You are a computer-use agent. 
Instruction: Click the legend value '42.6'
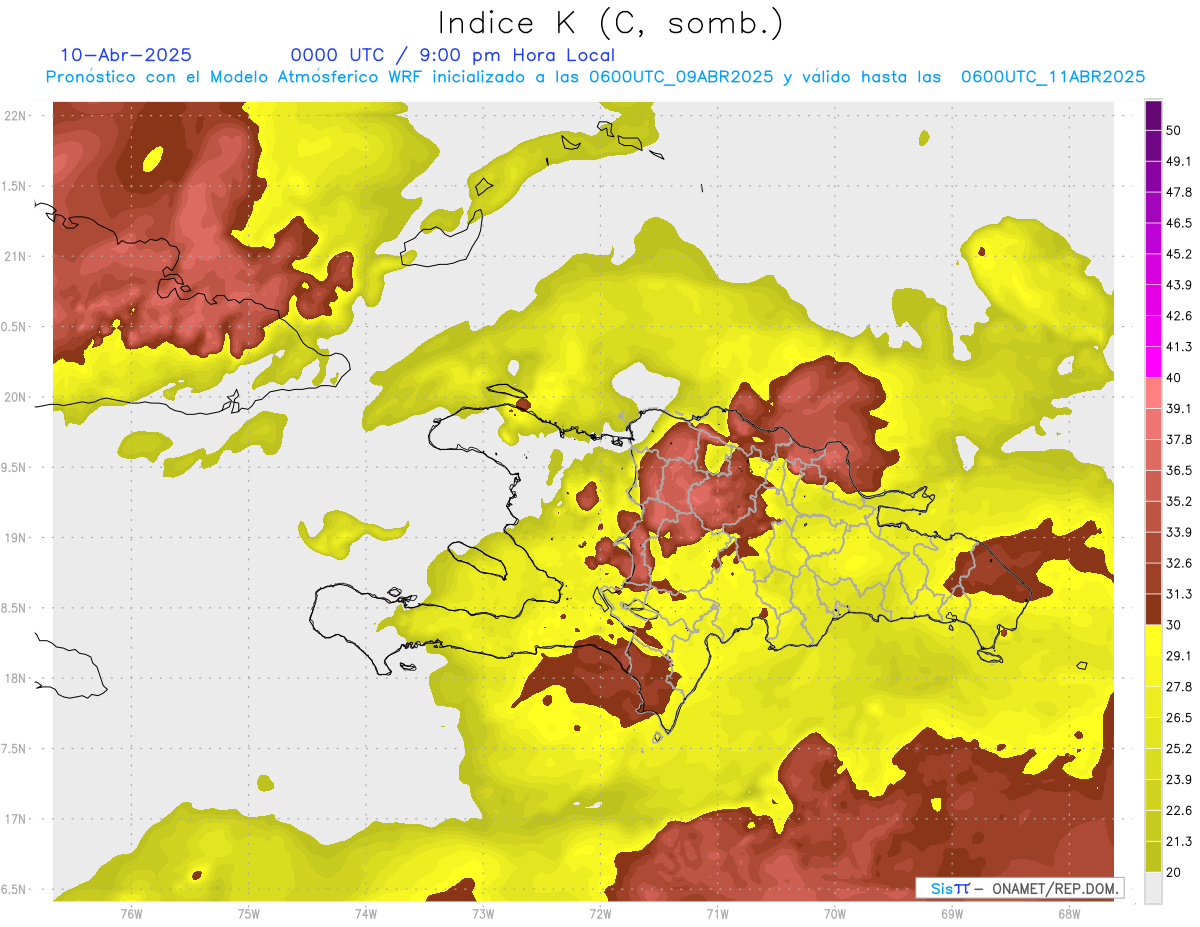point(1179,316)
